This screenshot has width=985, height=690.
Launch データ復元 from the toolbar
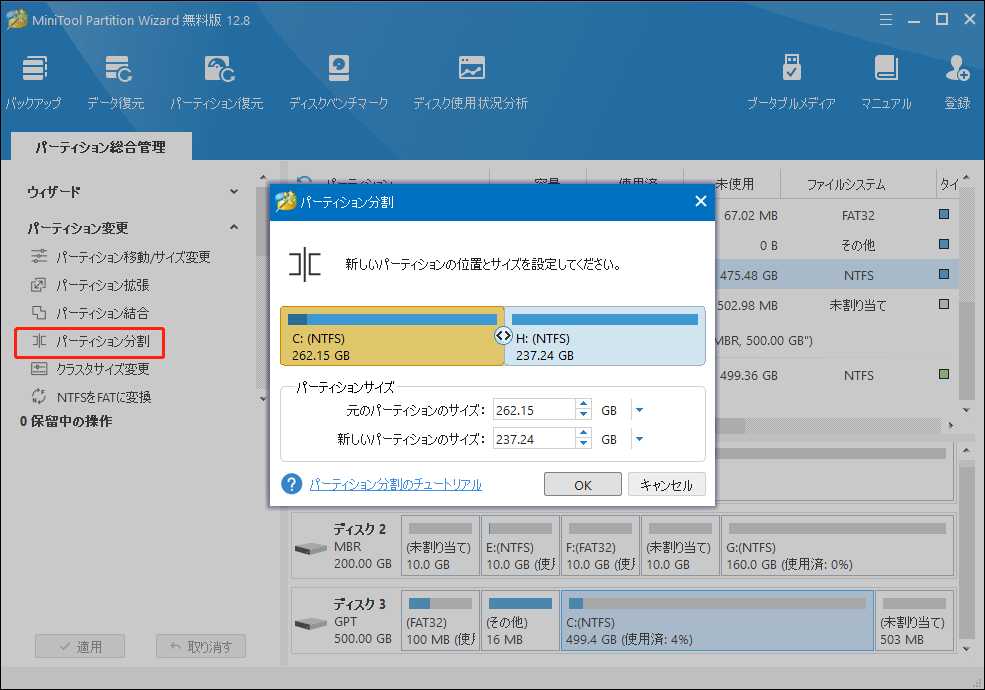coord(116,82)
